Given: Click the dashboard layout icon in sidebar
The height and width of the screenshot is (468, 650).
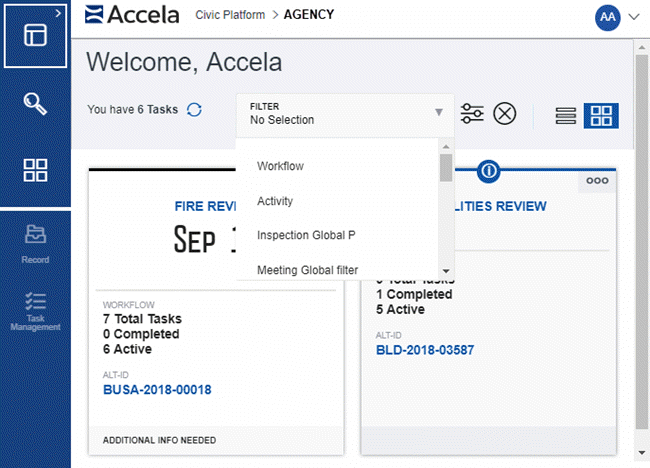Looking at the screenshot, I should point(35,35).
